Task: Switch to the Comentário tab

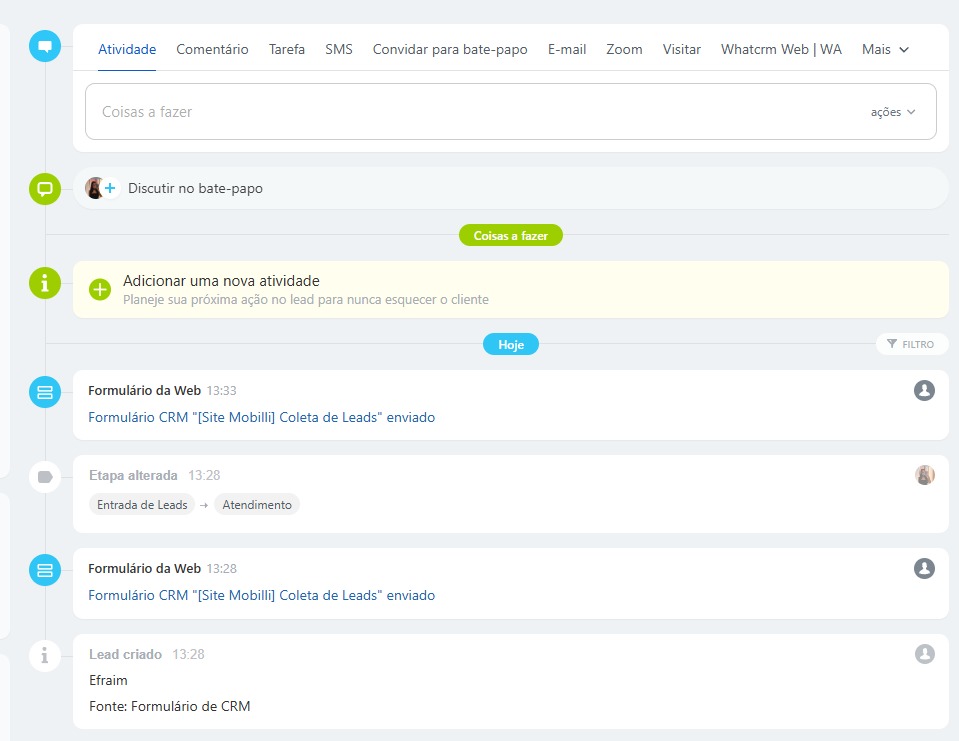Action: [x=212, y=49]
